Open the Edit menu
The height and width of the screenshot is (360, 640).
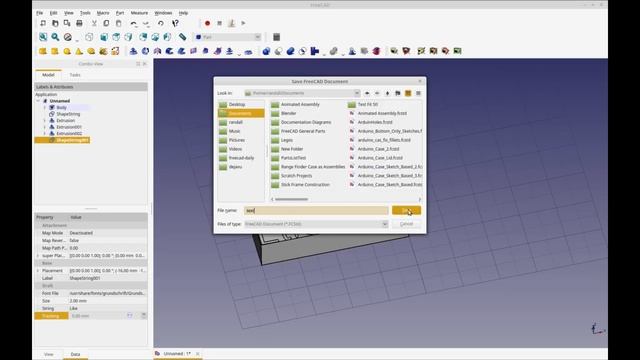tap(53, 13)
